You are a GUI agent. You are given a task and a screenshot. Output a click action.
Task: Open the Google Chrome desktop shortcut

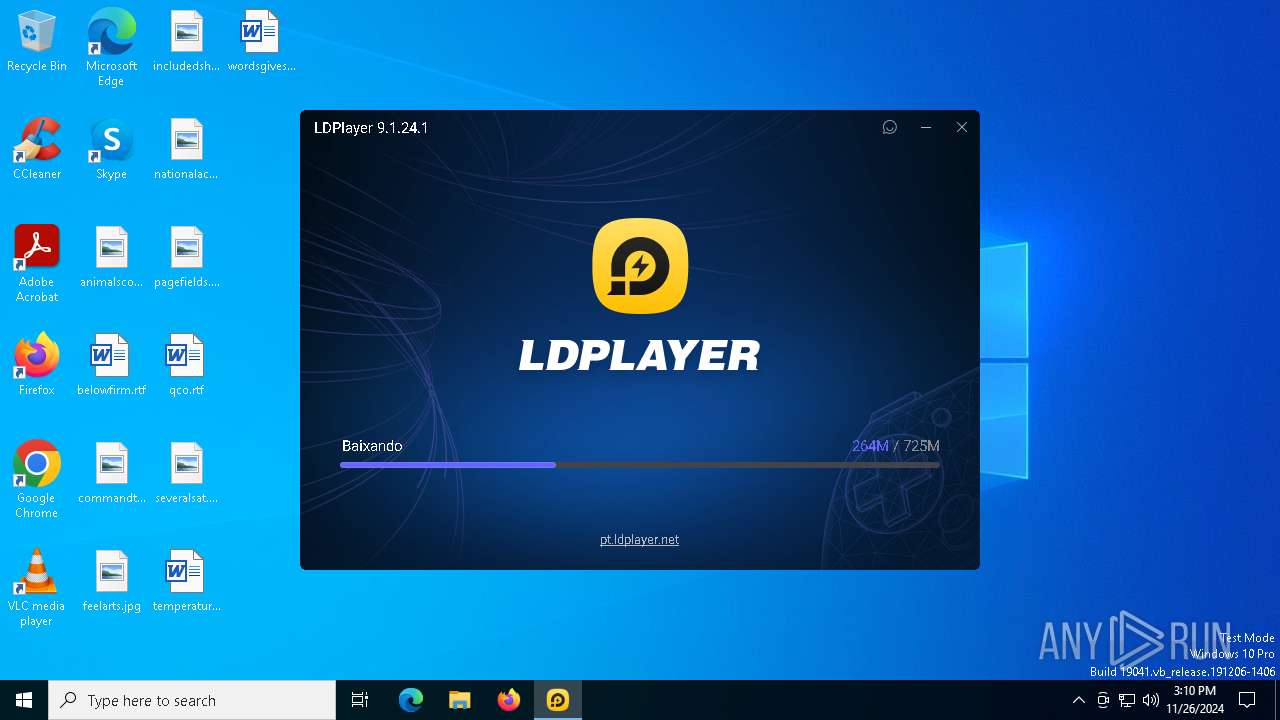(37, 480)
